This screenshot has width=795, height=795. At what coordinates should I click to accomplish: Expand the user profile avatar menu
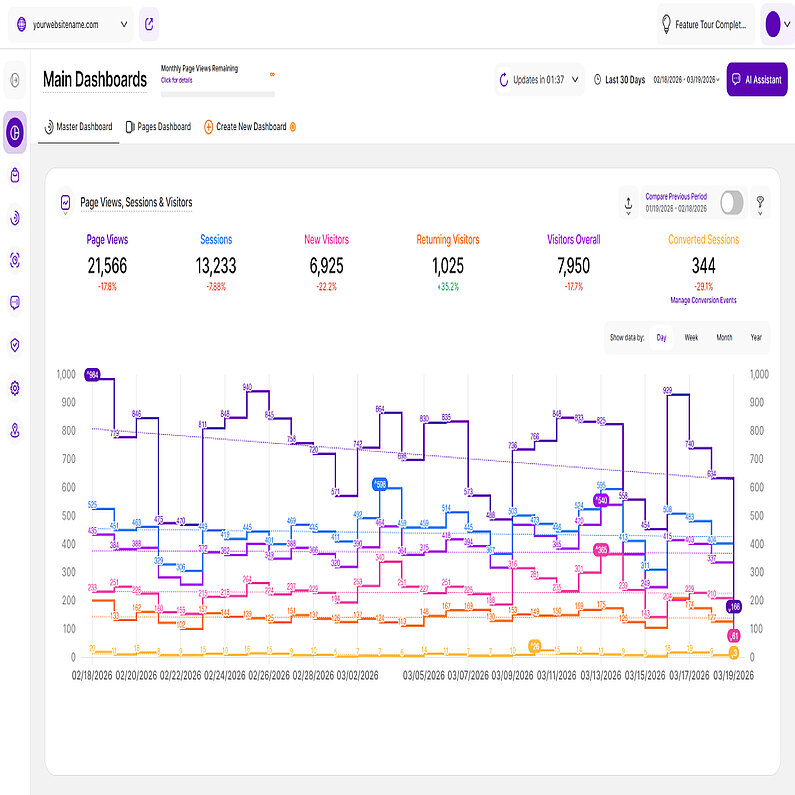777,24
